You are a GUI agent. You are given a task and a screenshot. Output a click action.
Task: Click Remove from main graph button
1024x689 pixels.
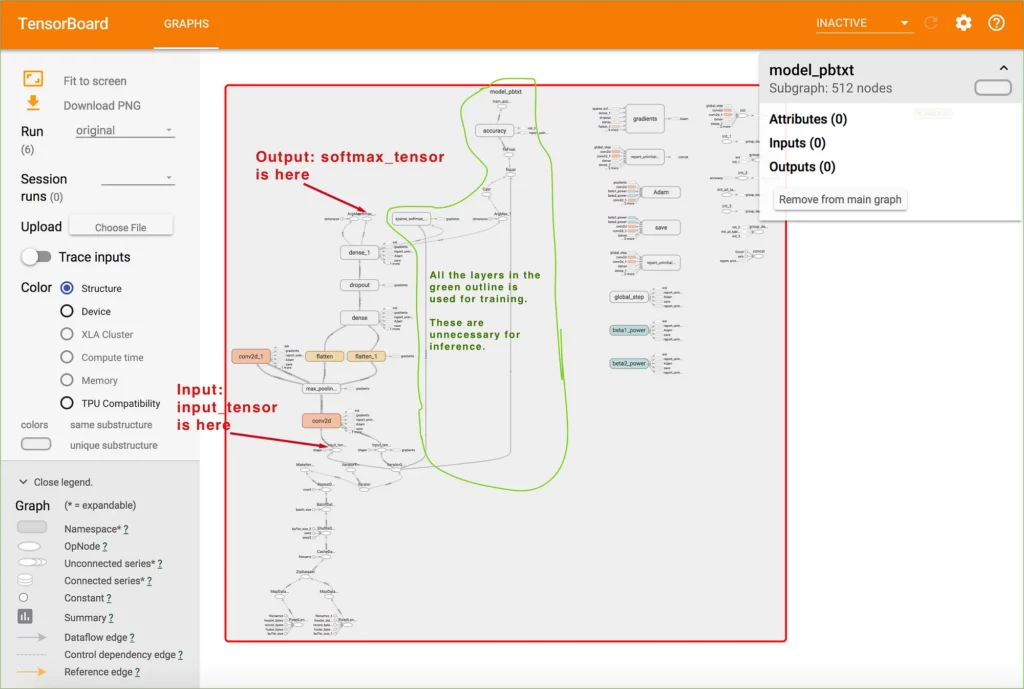tap(840, 199)
